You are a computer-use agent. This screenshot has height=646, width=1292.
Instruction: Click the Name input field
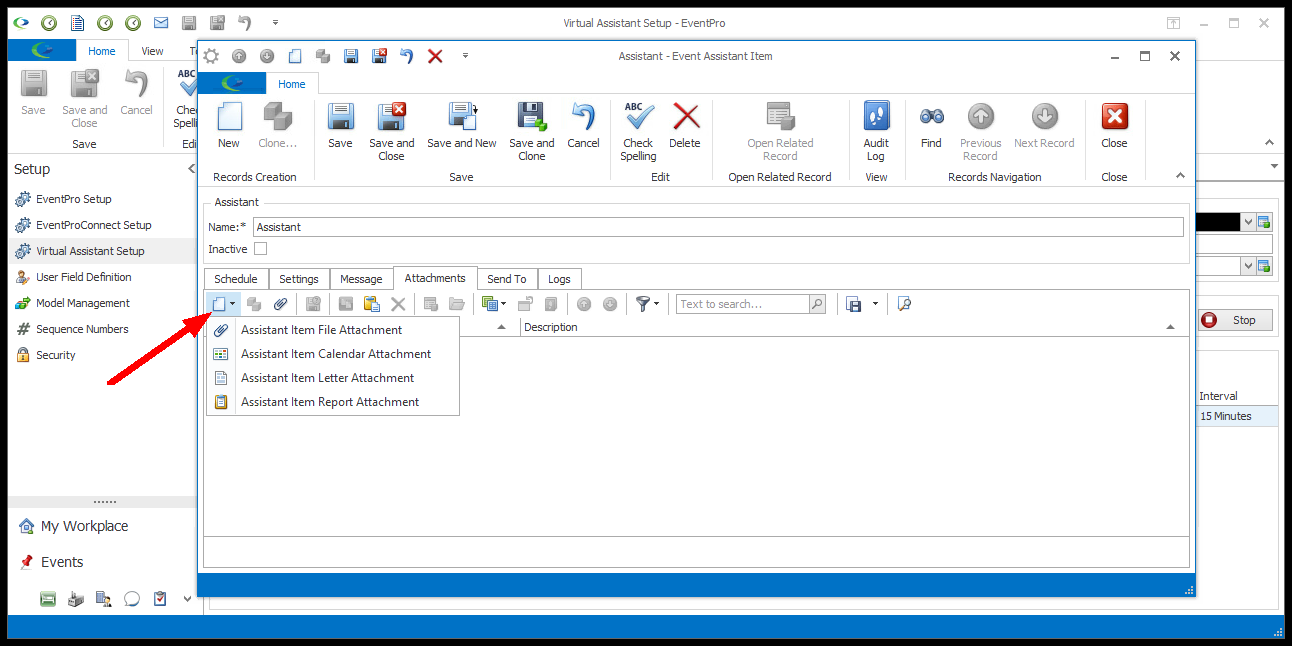click(718, 227)
